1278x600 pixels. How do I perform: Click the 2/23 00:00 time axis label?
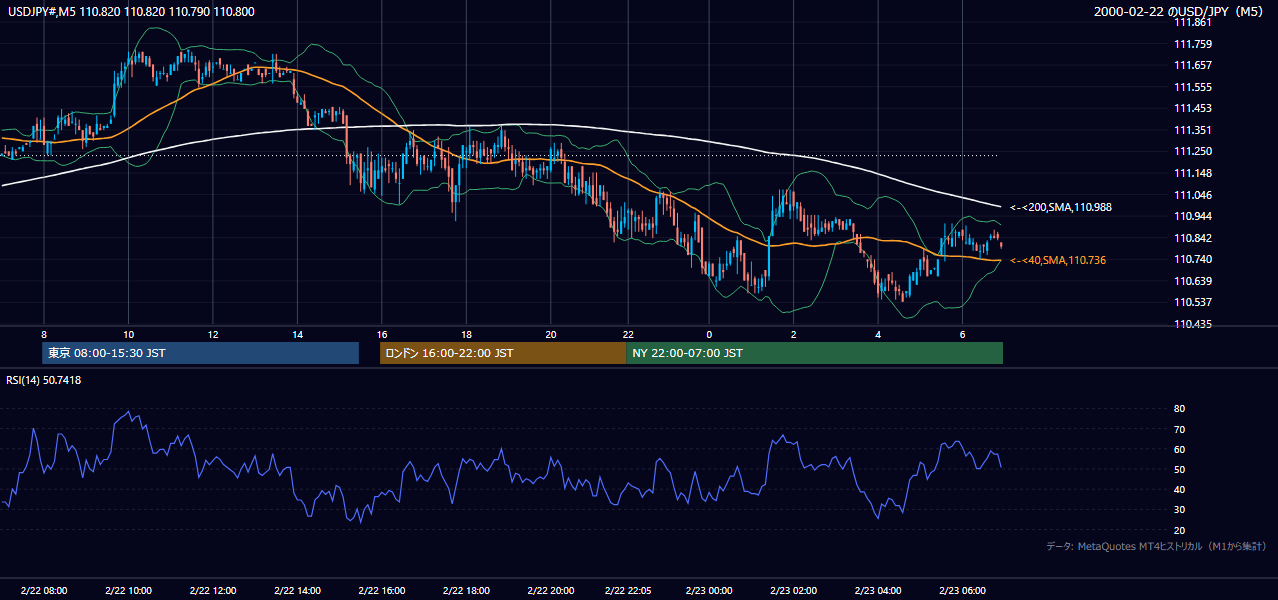(x=709, y=591)
